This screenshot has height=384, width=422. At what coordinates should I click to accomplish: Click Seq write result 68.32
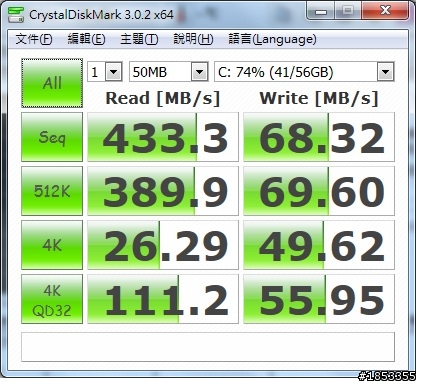319,137
